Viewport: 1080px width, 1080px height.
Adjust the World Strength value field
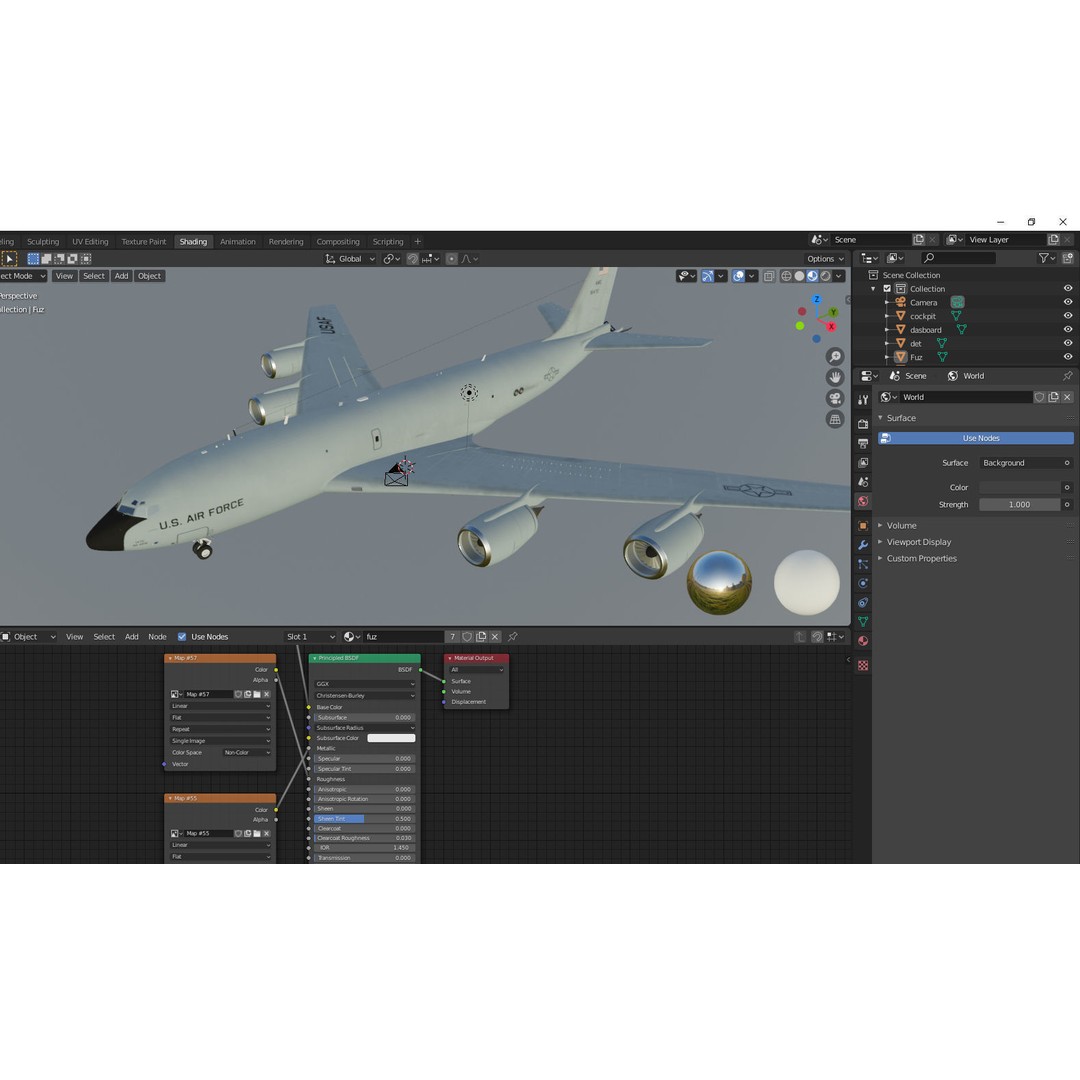1019,504
